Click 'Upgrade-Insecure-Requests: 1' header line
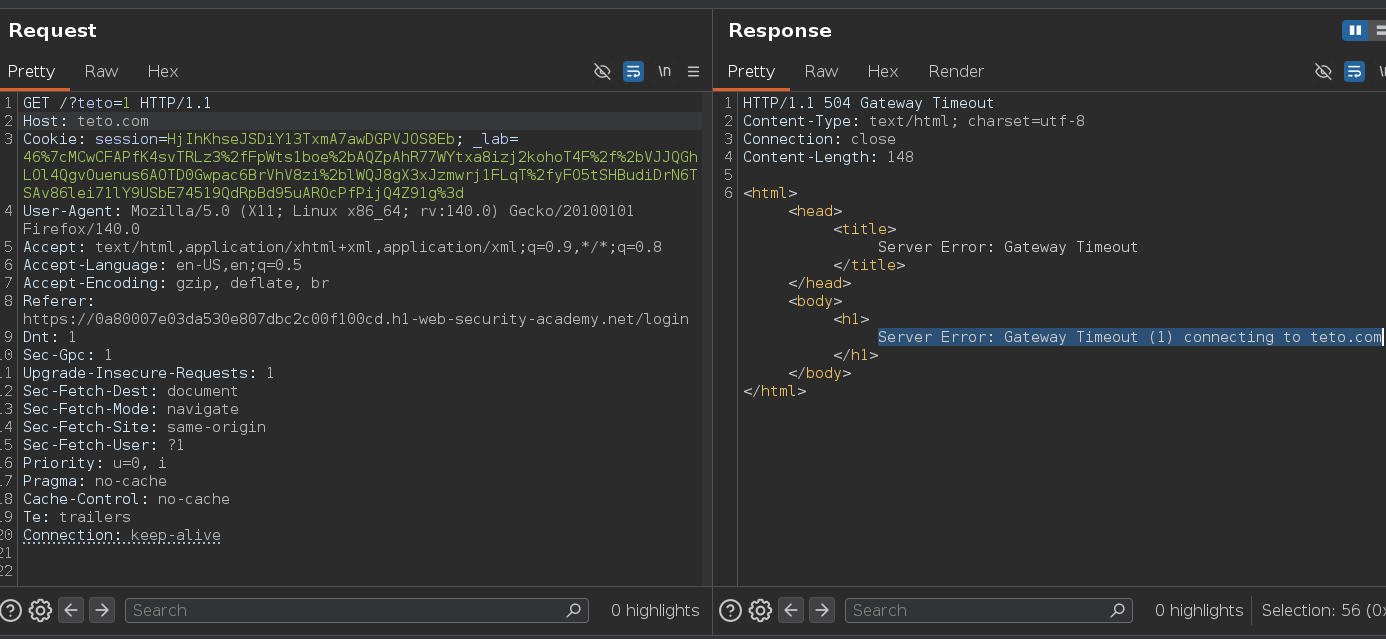This screenshot has width=1386, height=639. tap(149, 373)
